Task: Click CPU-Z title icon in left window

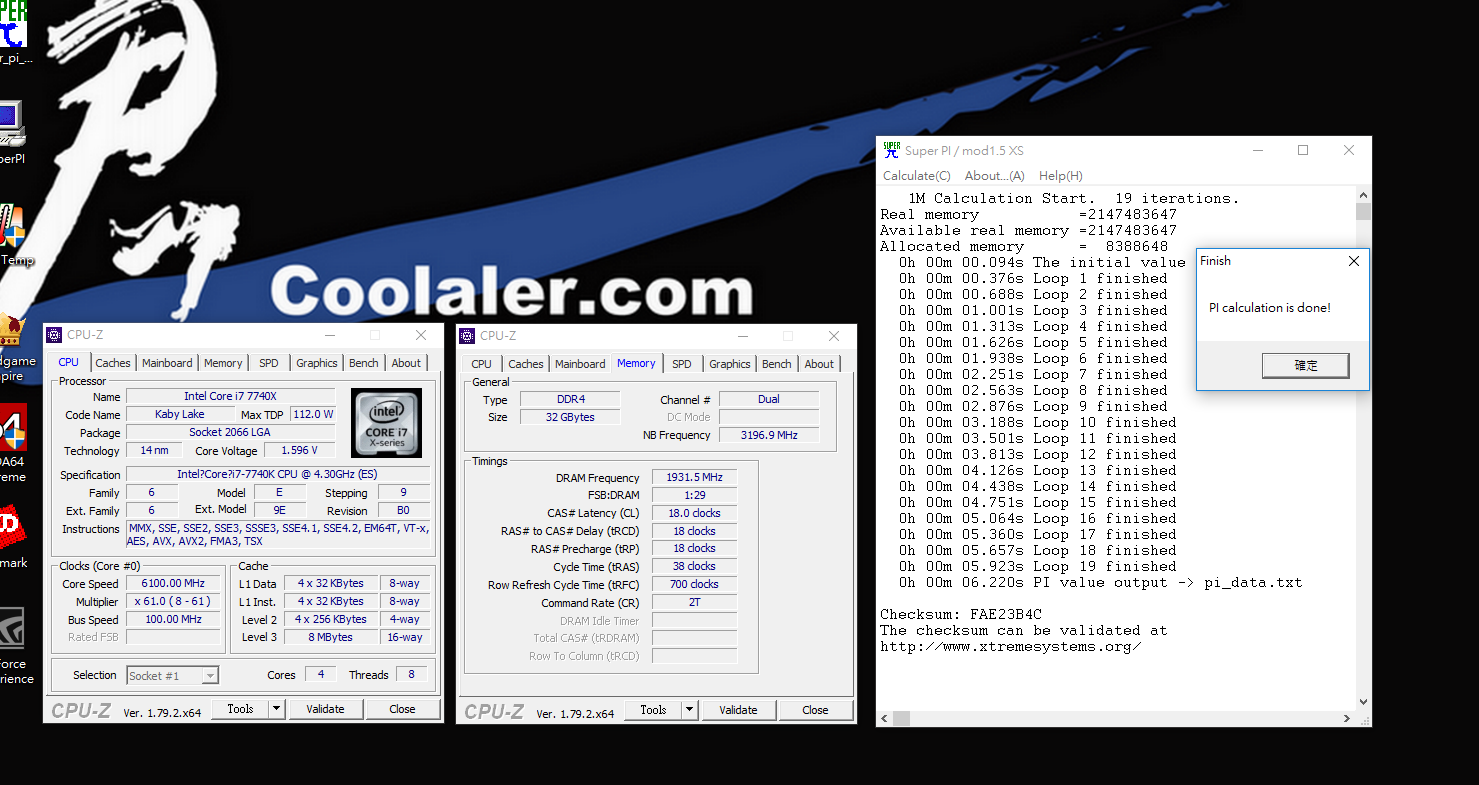Action: (56, 335)
